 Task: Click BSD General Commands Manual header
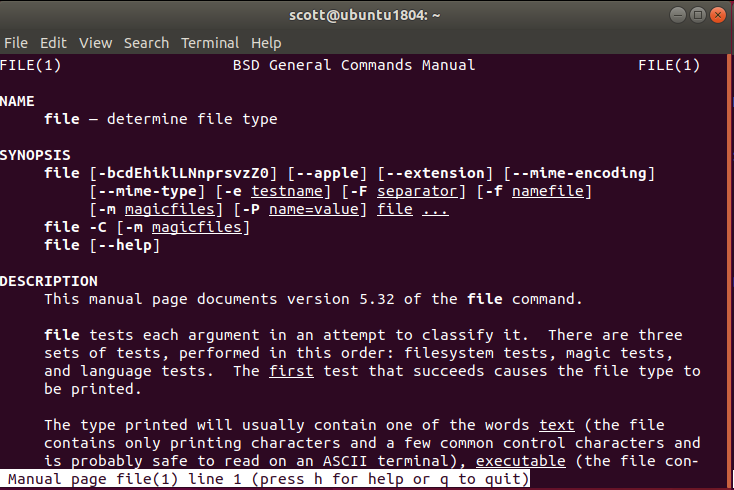pos(354,65)
